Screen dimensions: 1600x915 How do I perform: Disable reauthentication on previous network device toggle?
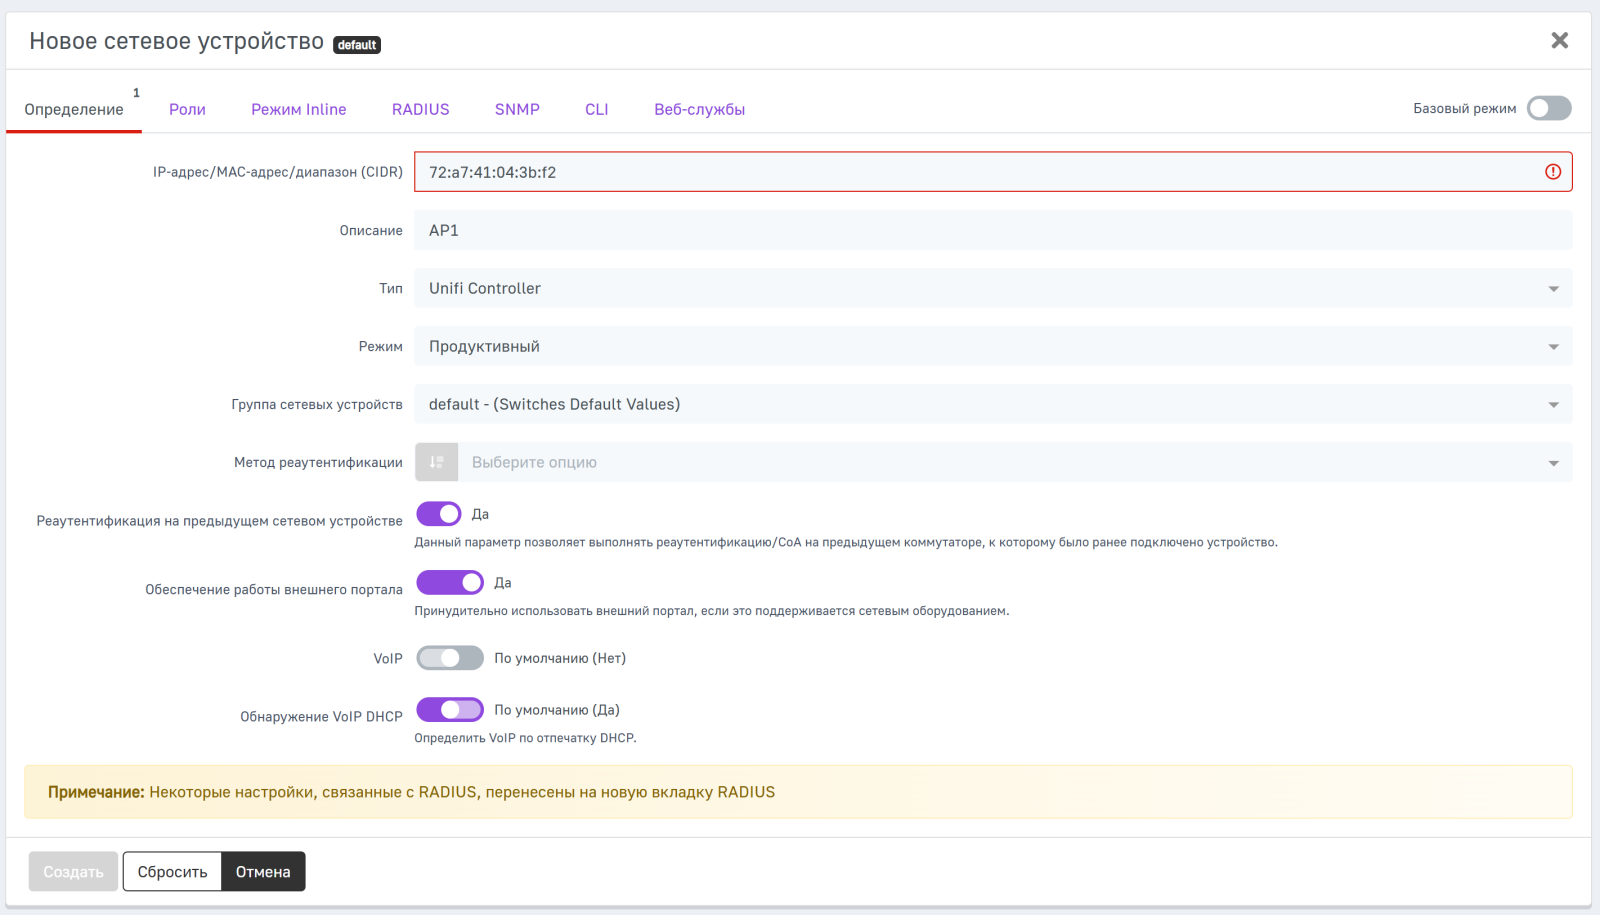(x=439, y=514)
